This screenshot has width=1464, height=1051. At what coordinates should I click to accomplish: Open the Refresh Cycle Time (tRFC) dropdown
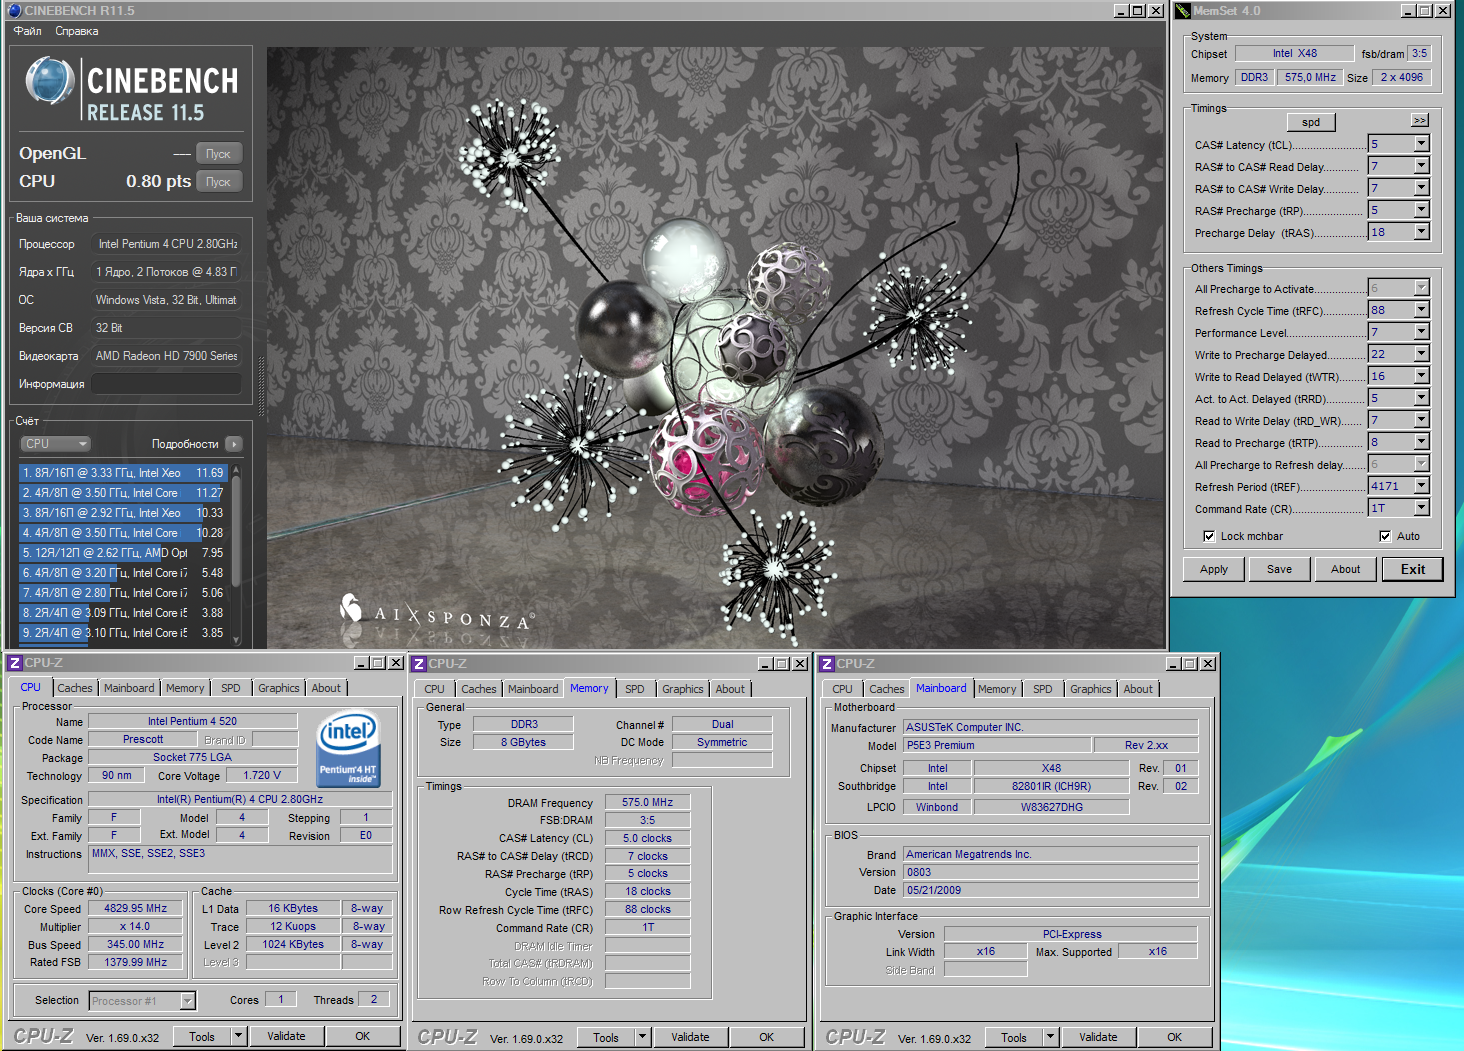click(x=1421, y=310)
